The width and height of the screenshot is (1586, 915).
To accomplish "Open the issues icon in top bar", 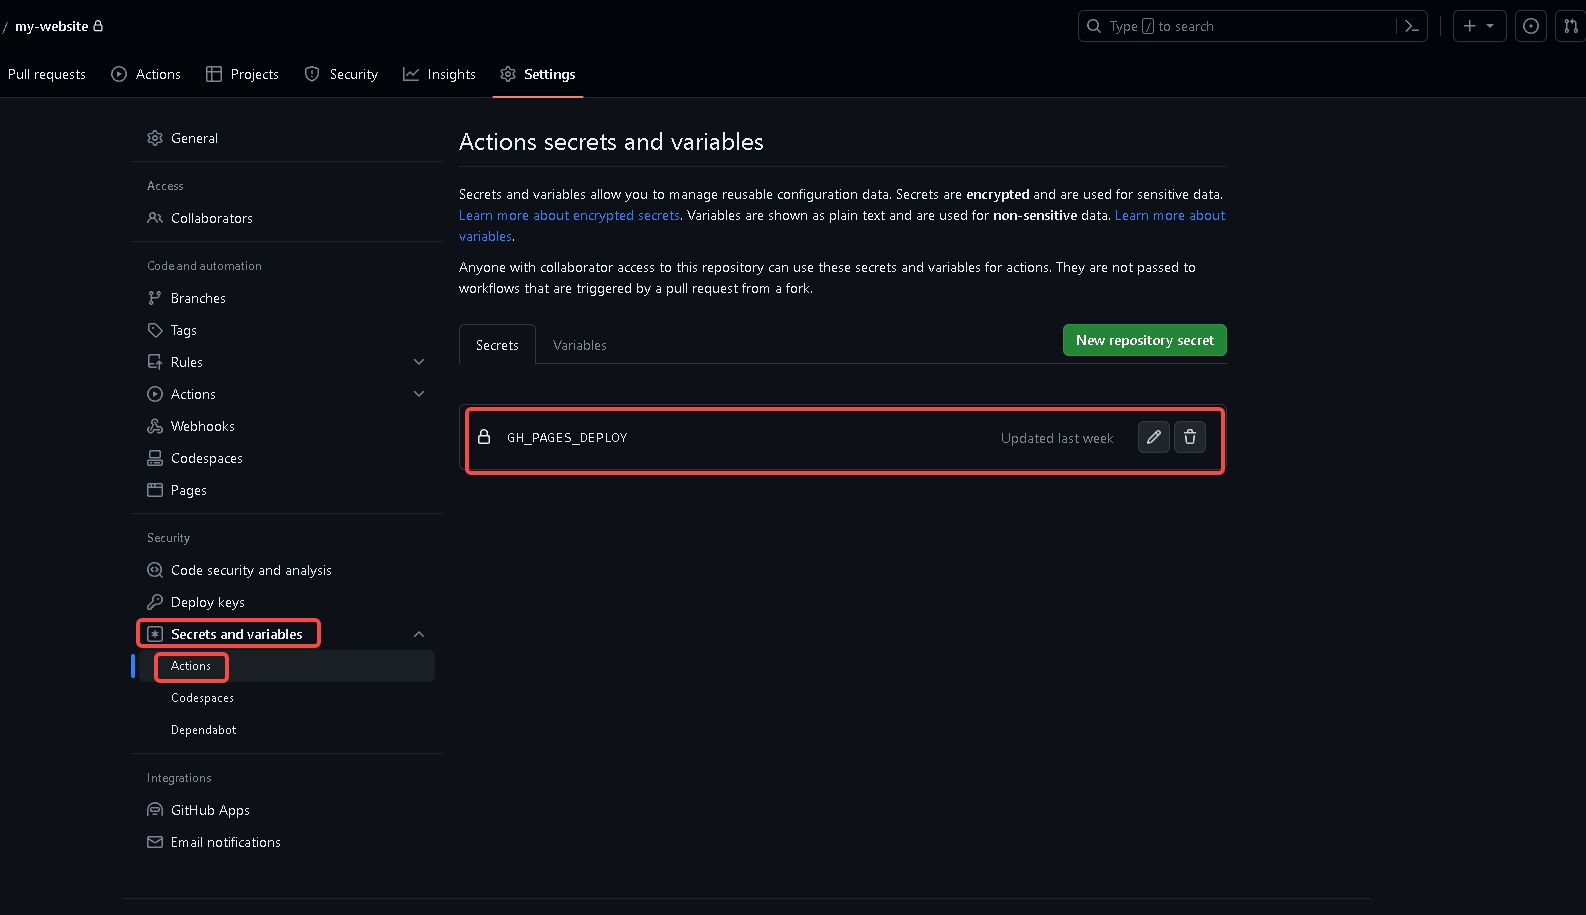I will pos(1530,26).
